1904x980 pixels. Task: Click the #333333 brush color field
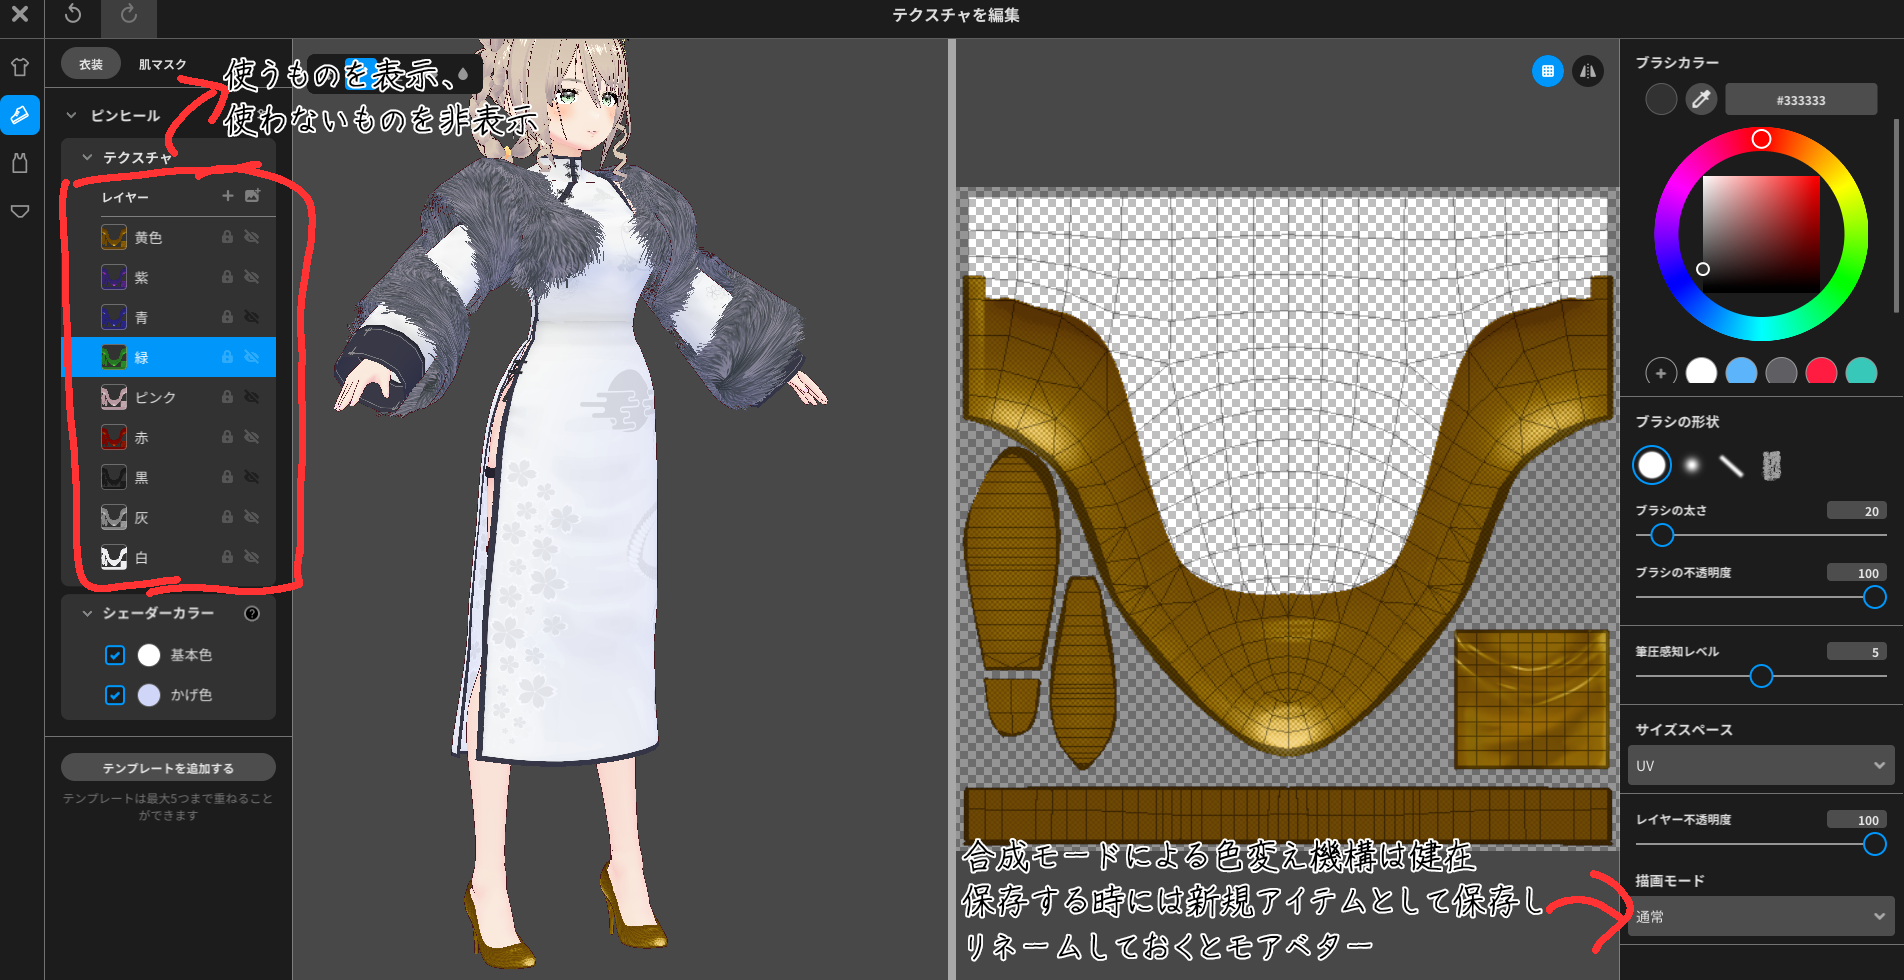1801,99
